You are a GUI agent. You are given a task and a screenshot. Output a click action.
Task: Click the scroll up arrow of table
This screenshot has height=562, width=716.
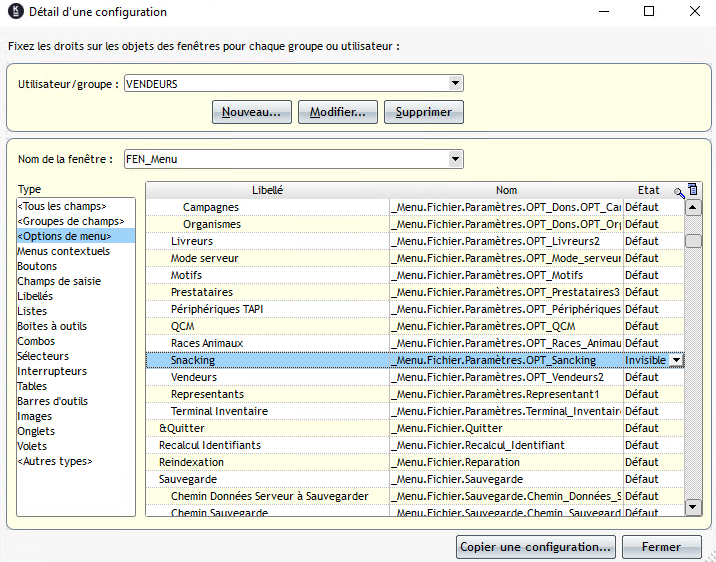693,208
